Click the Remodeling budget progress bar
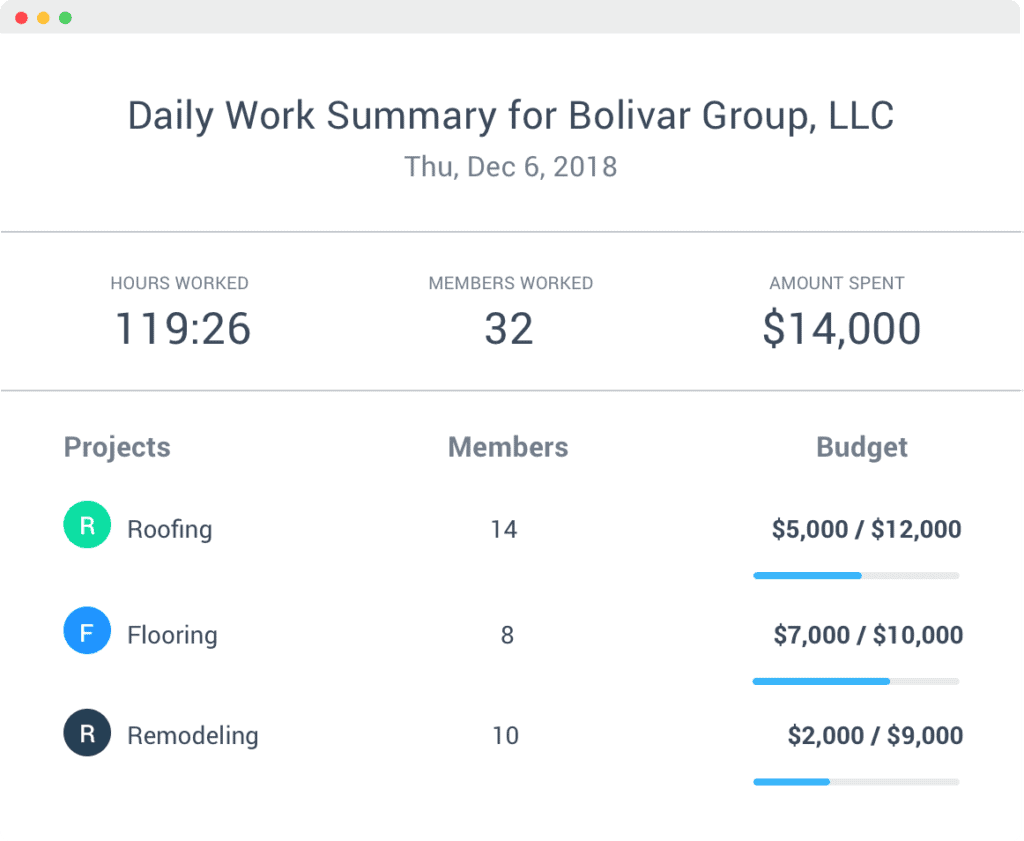 [x=856, y=782]
